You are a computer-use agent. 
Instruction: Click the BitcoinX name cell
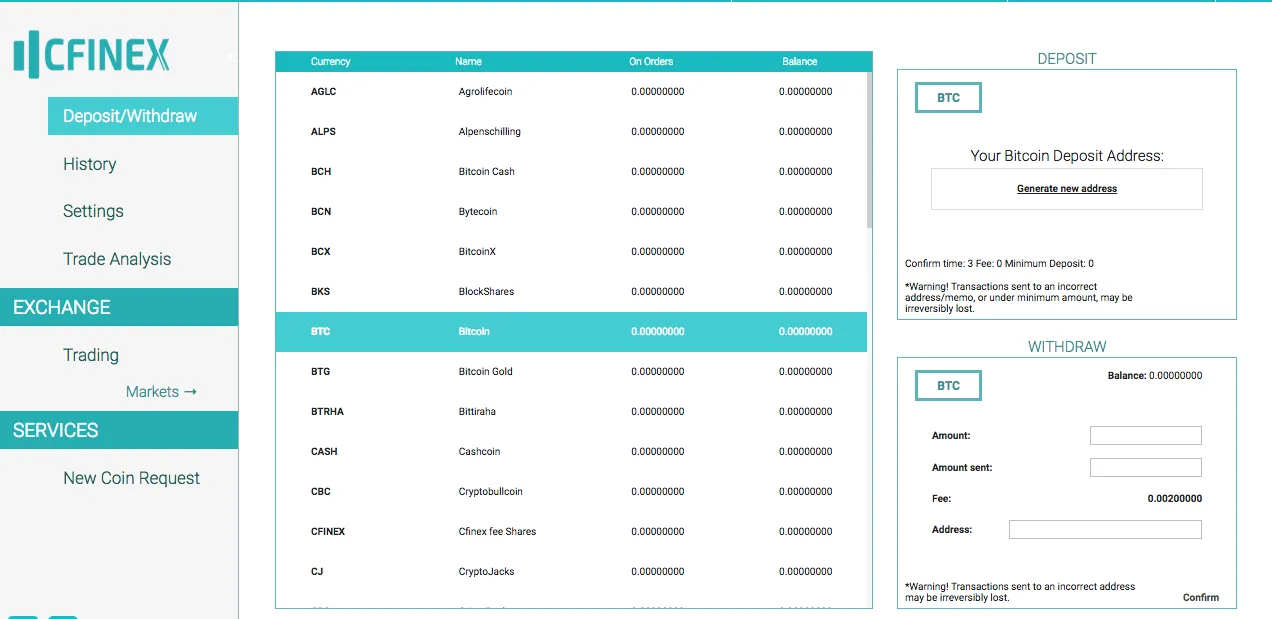click(477, 252)
